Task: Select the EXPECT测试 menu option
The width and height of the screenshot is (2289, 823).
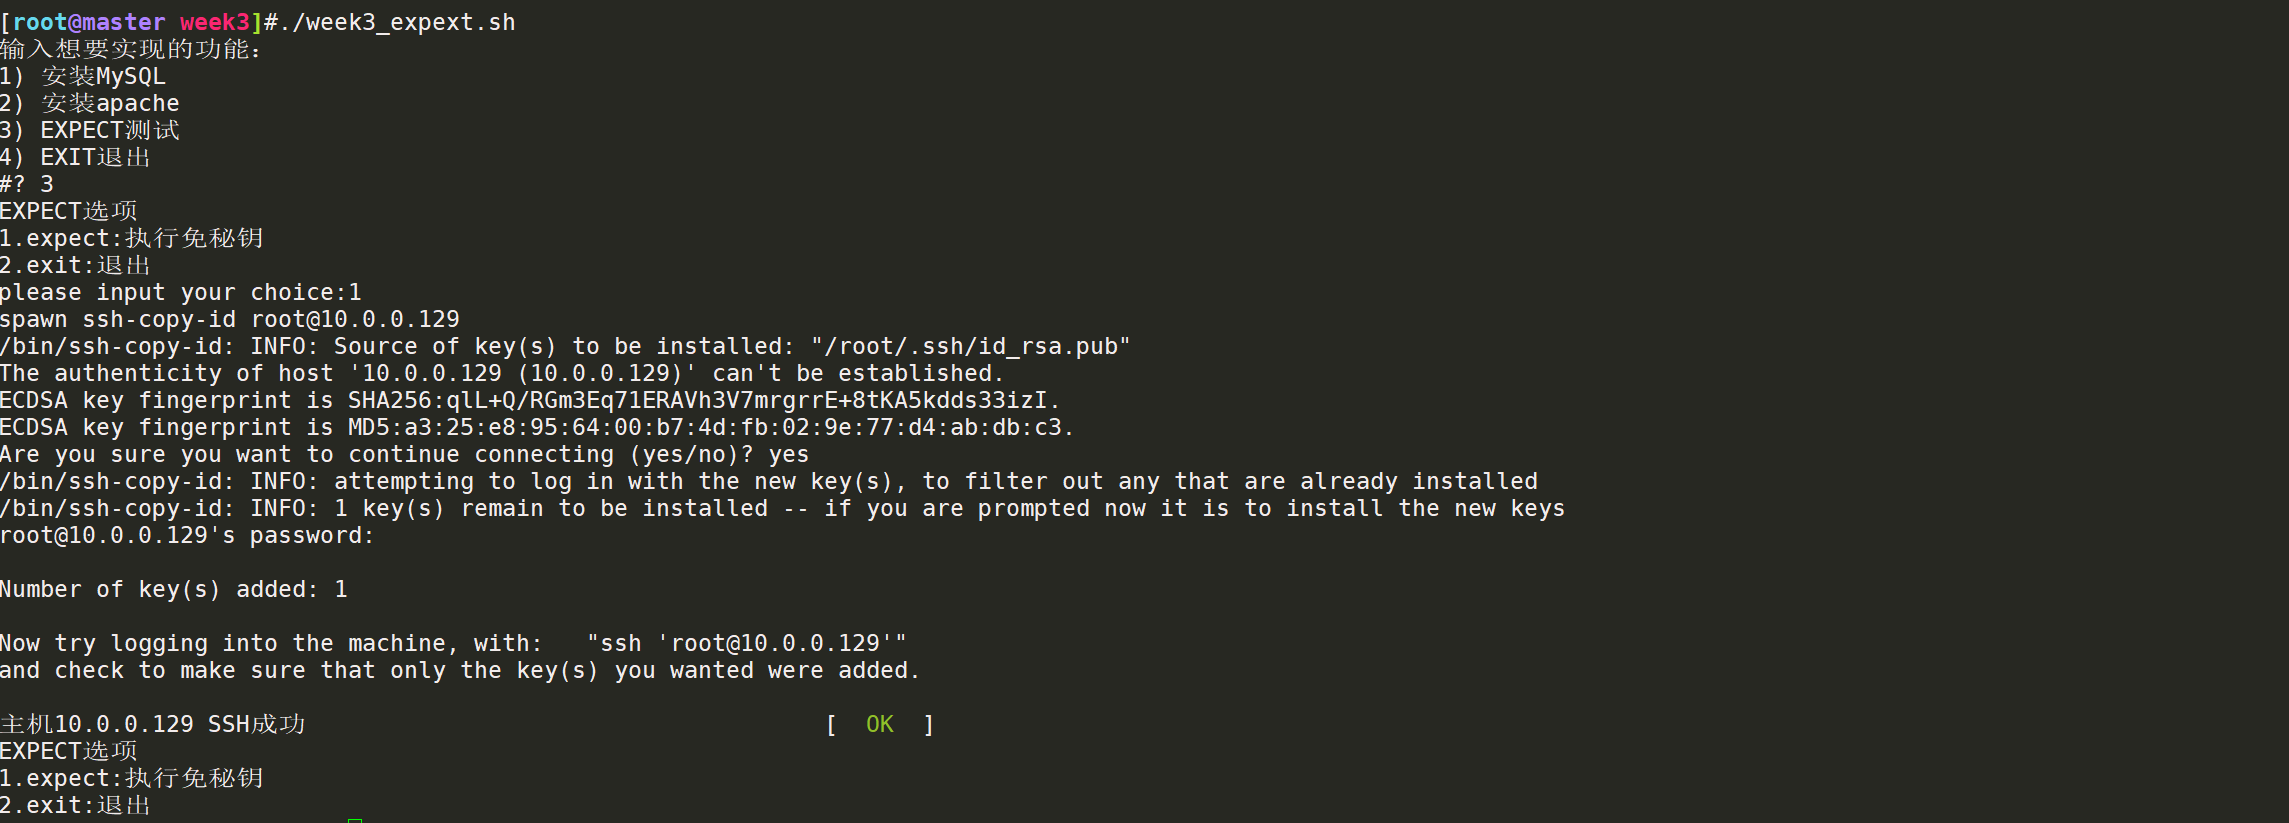Action: 110,130
